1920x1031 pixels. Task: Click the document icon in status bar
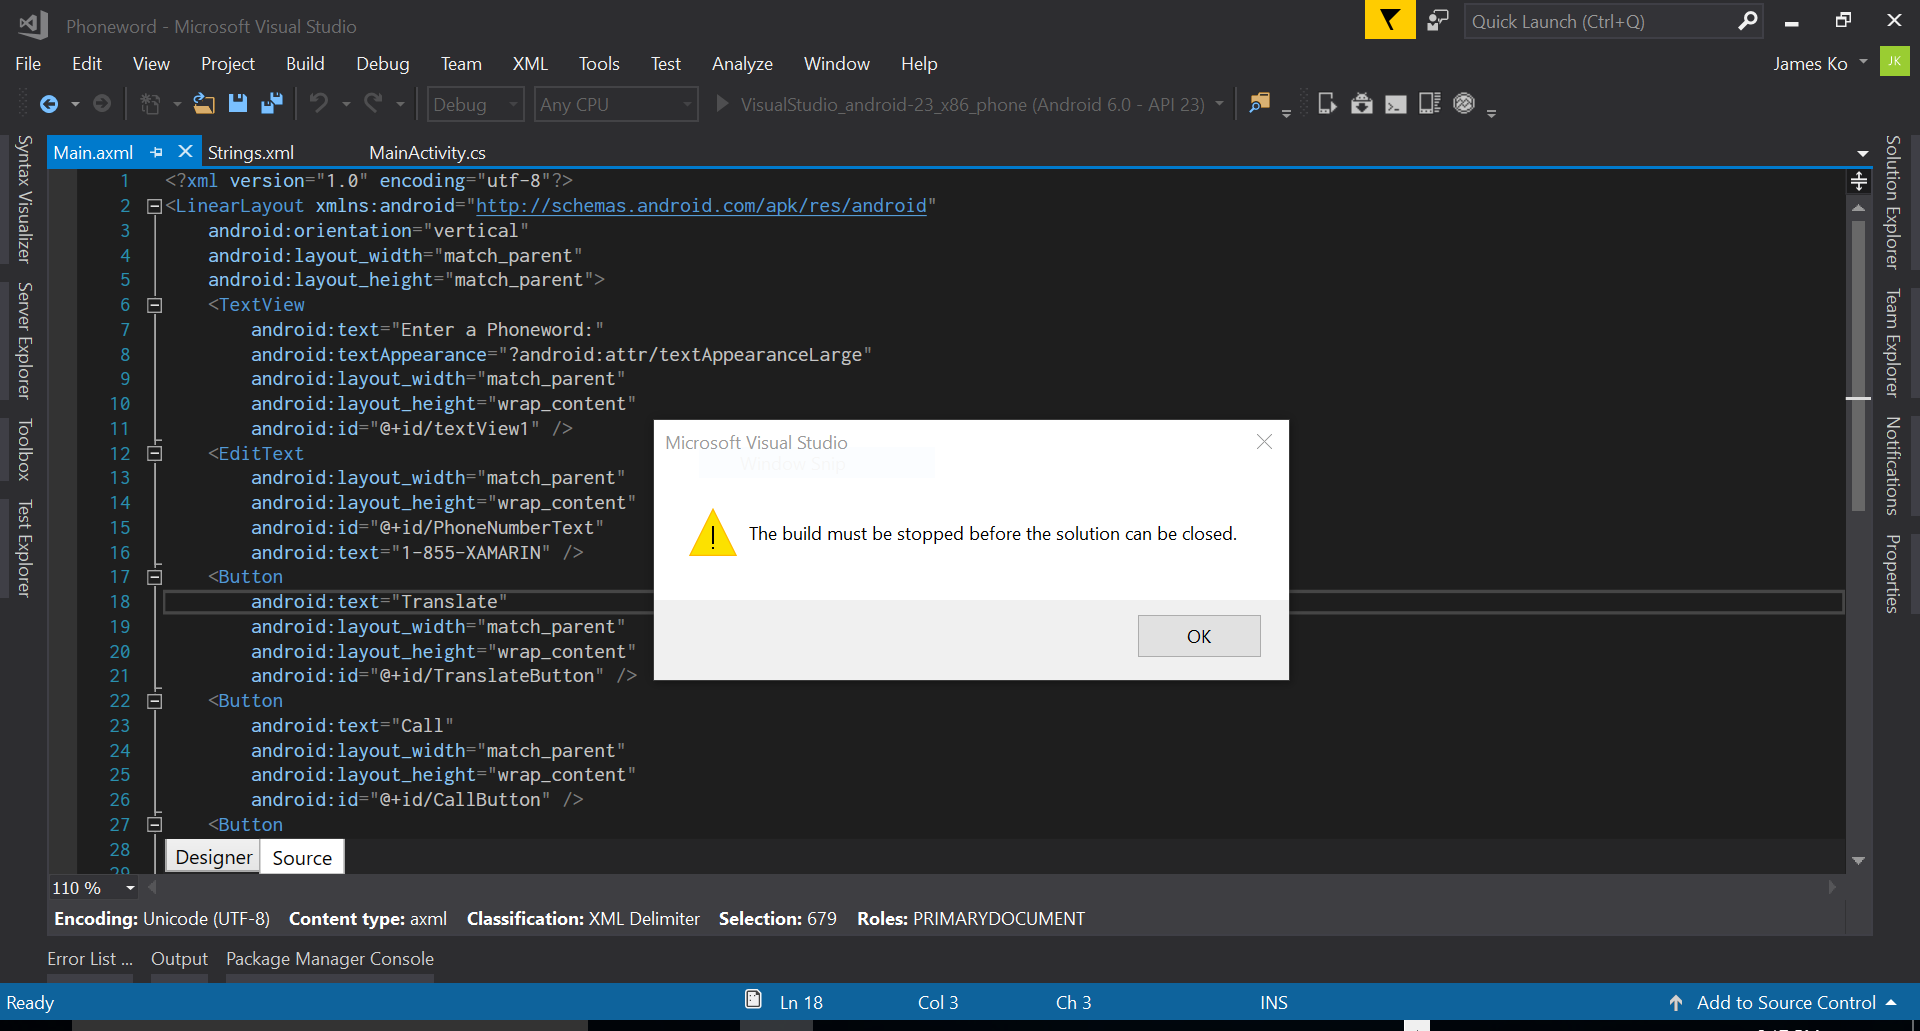click(x=753, y=999)
